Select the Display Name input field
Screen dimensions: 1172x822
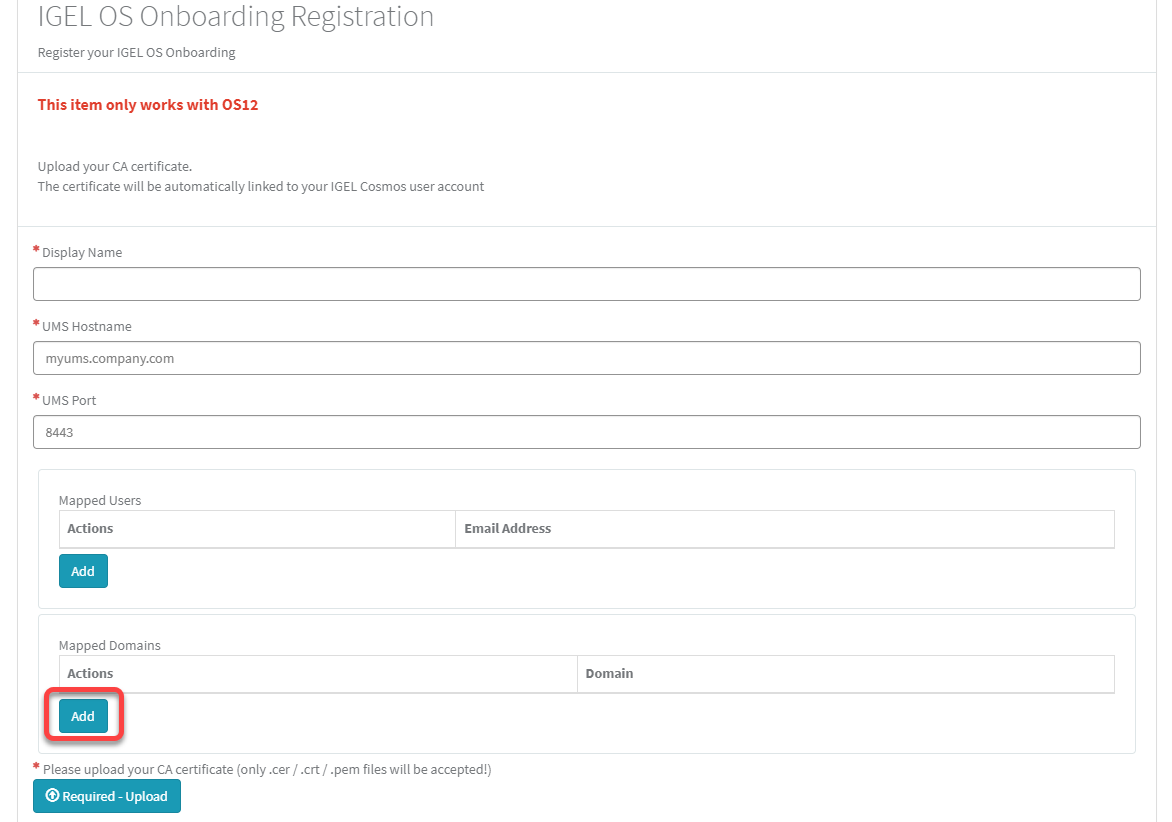pos(585,284)
